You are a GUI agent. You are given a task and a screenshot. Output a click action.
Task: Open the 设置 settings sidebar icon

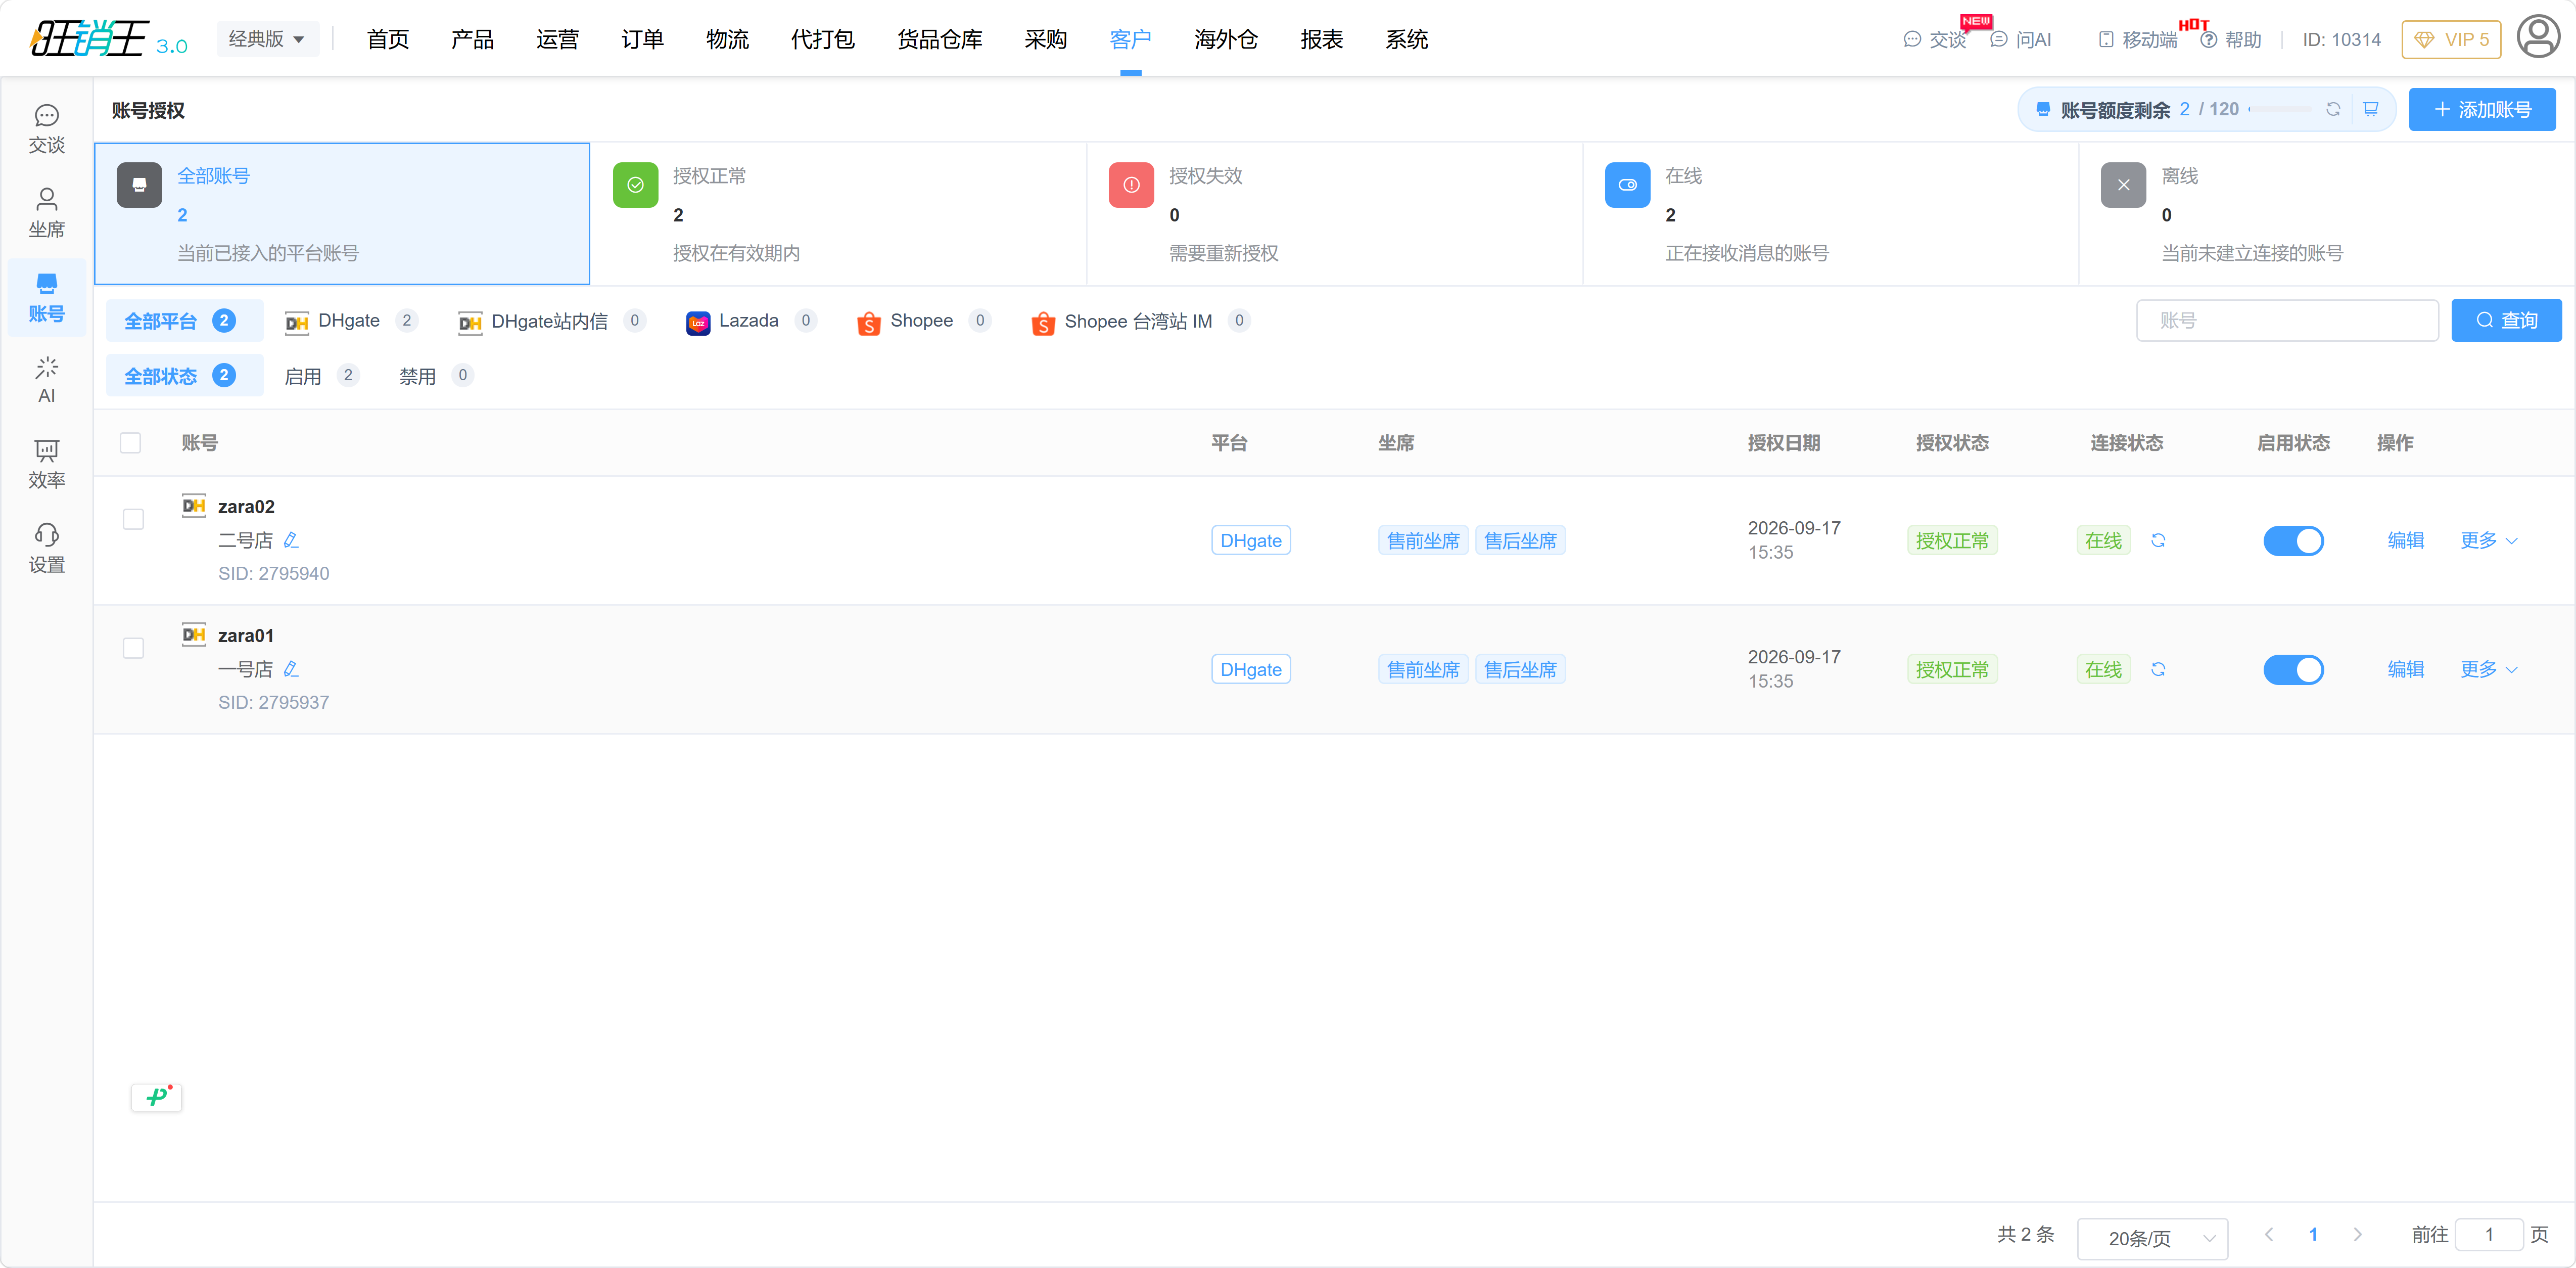(46, 548)
